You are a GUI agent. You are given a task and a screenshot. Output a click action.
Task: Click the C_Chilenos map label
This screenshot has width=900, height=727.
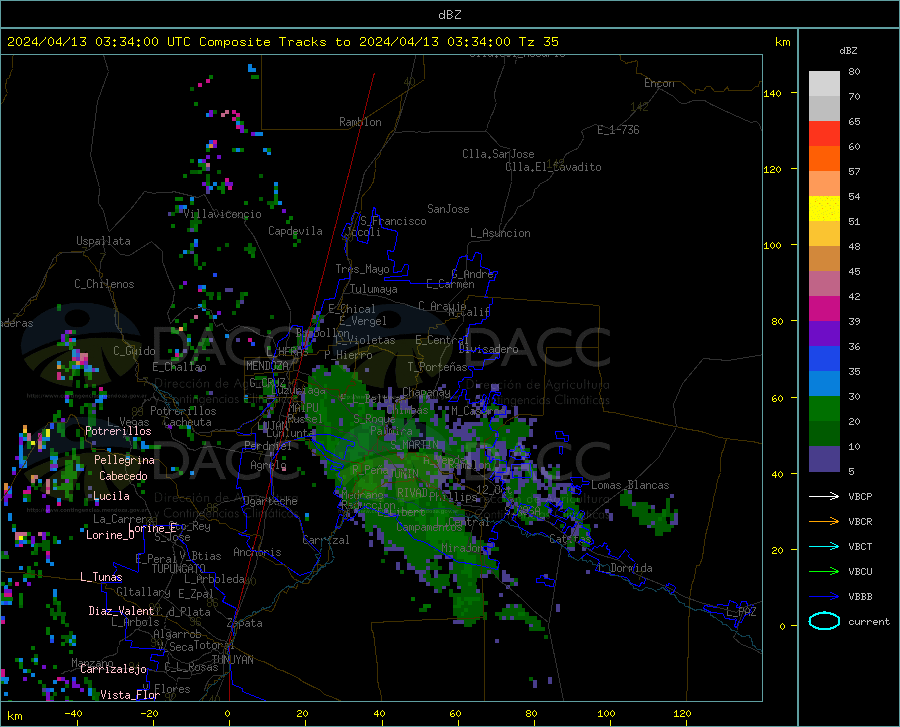click(104, 284)
